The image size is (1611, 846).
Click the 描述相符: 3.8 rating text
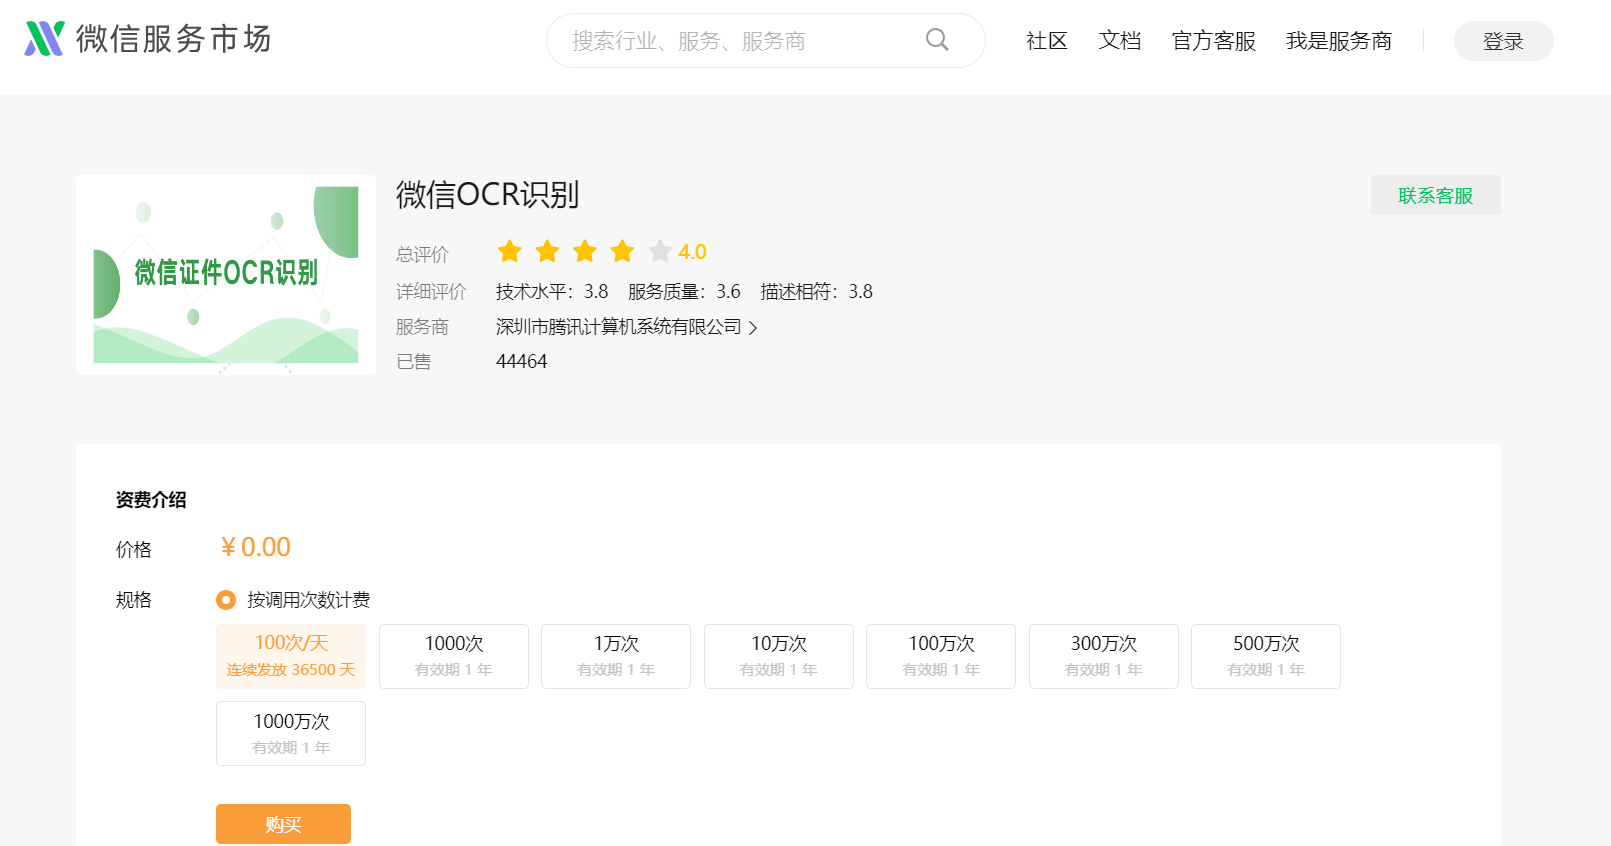tap(816, 292)
